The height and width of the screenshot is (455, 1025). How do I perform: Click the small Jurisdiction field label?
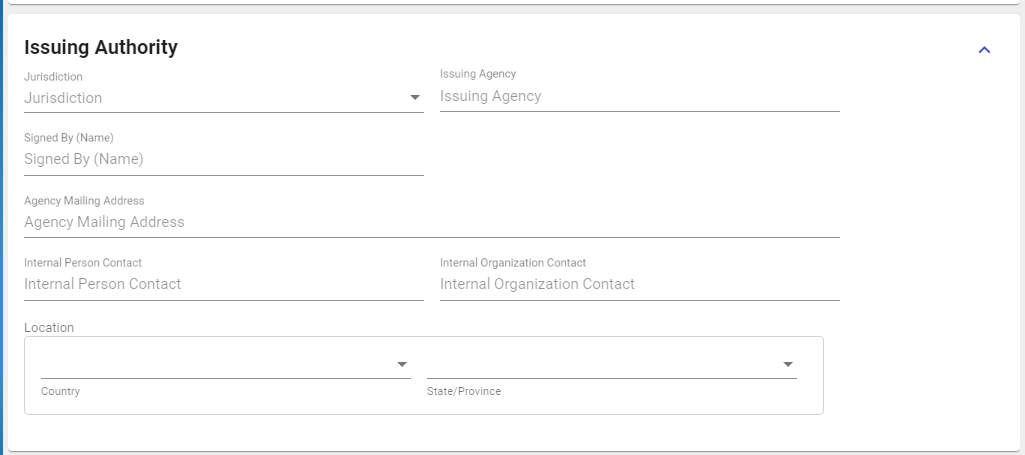[53, 76]
